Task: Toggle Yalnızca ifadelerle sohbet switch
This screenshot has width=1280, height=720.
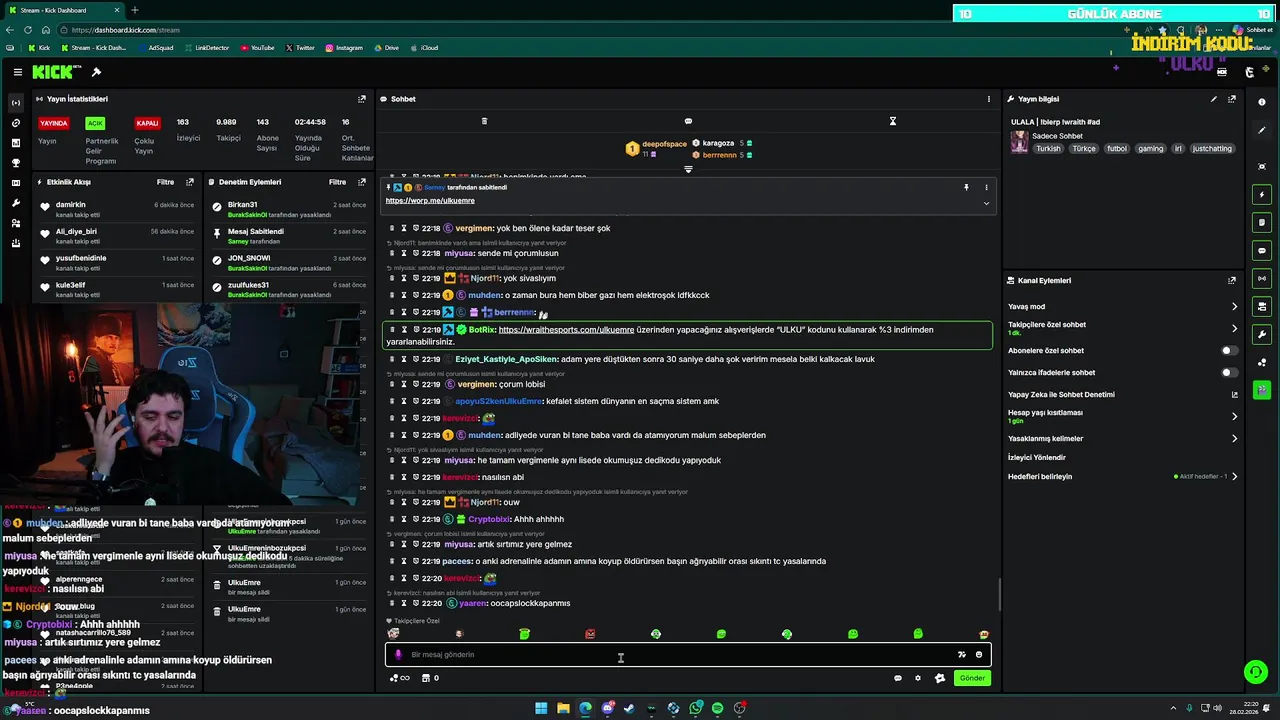Action: click(x=1230, y=373)
